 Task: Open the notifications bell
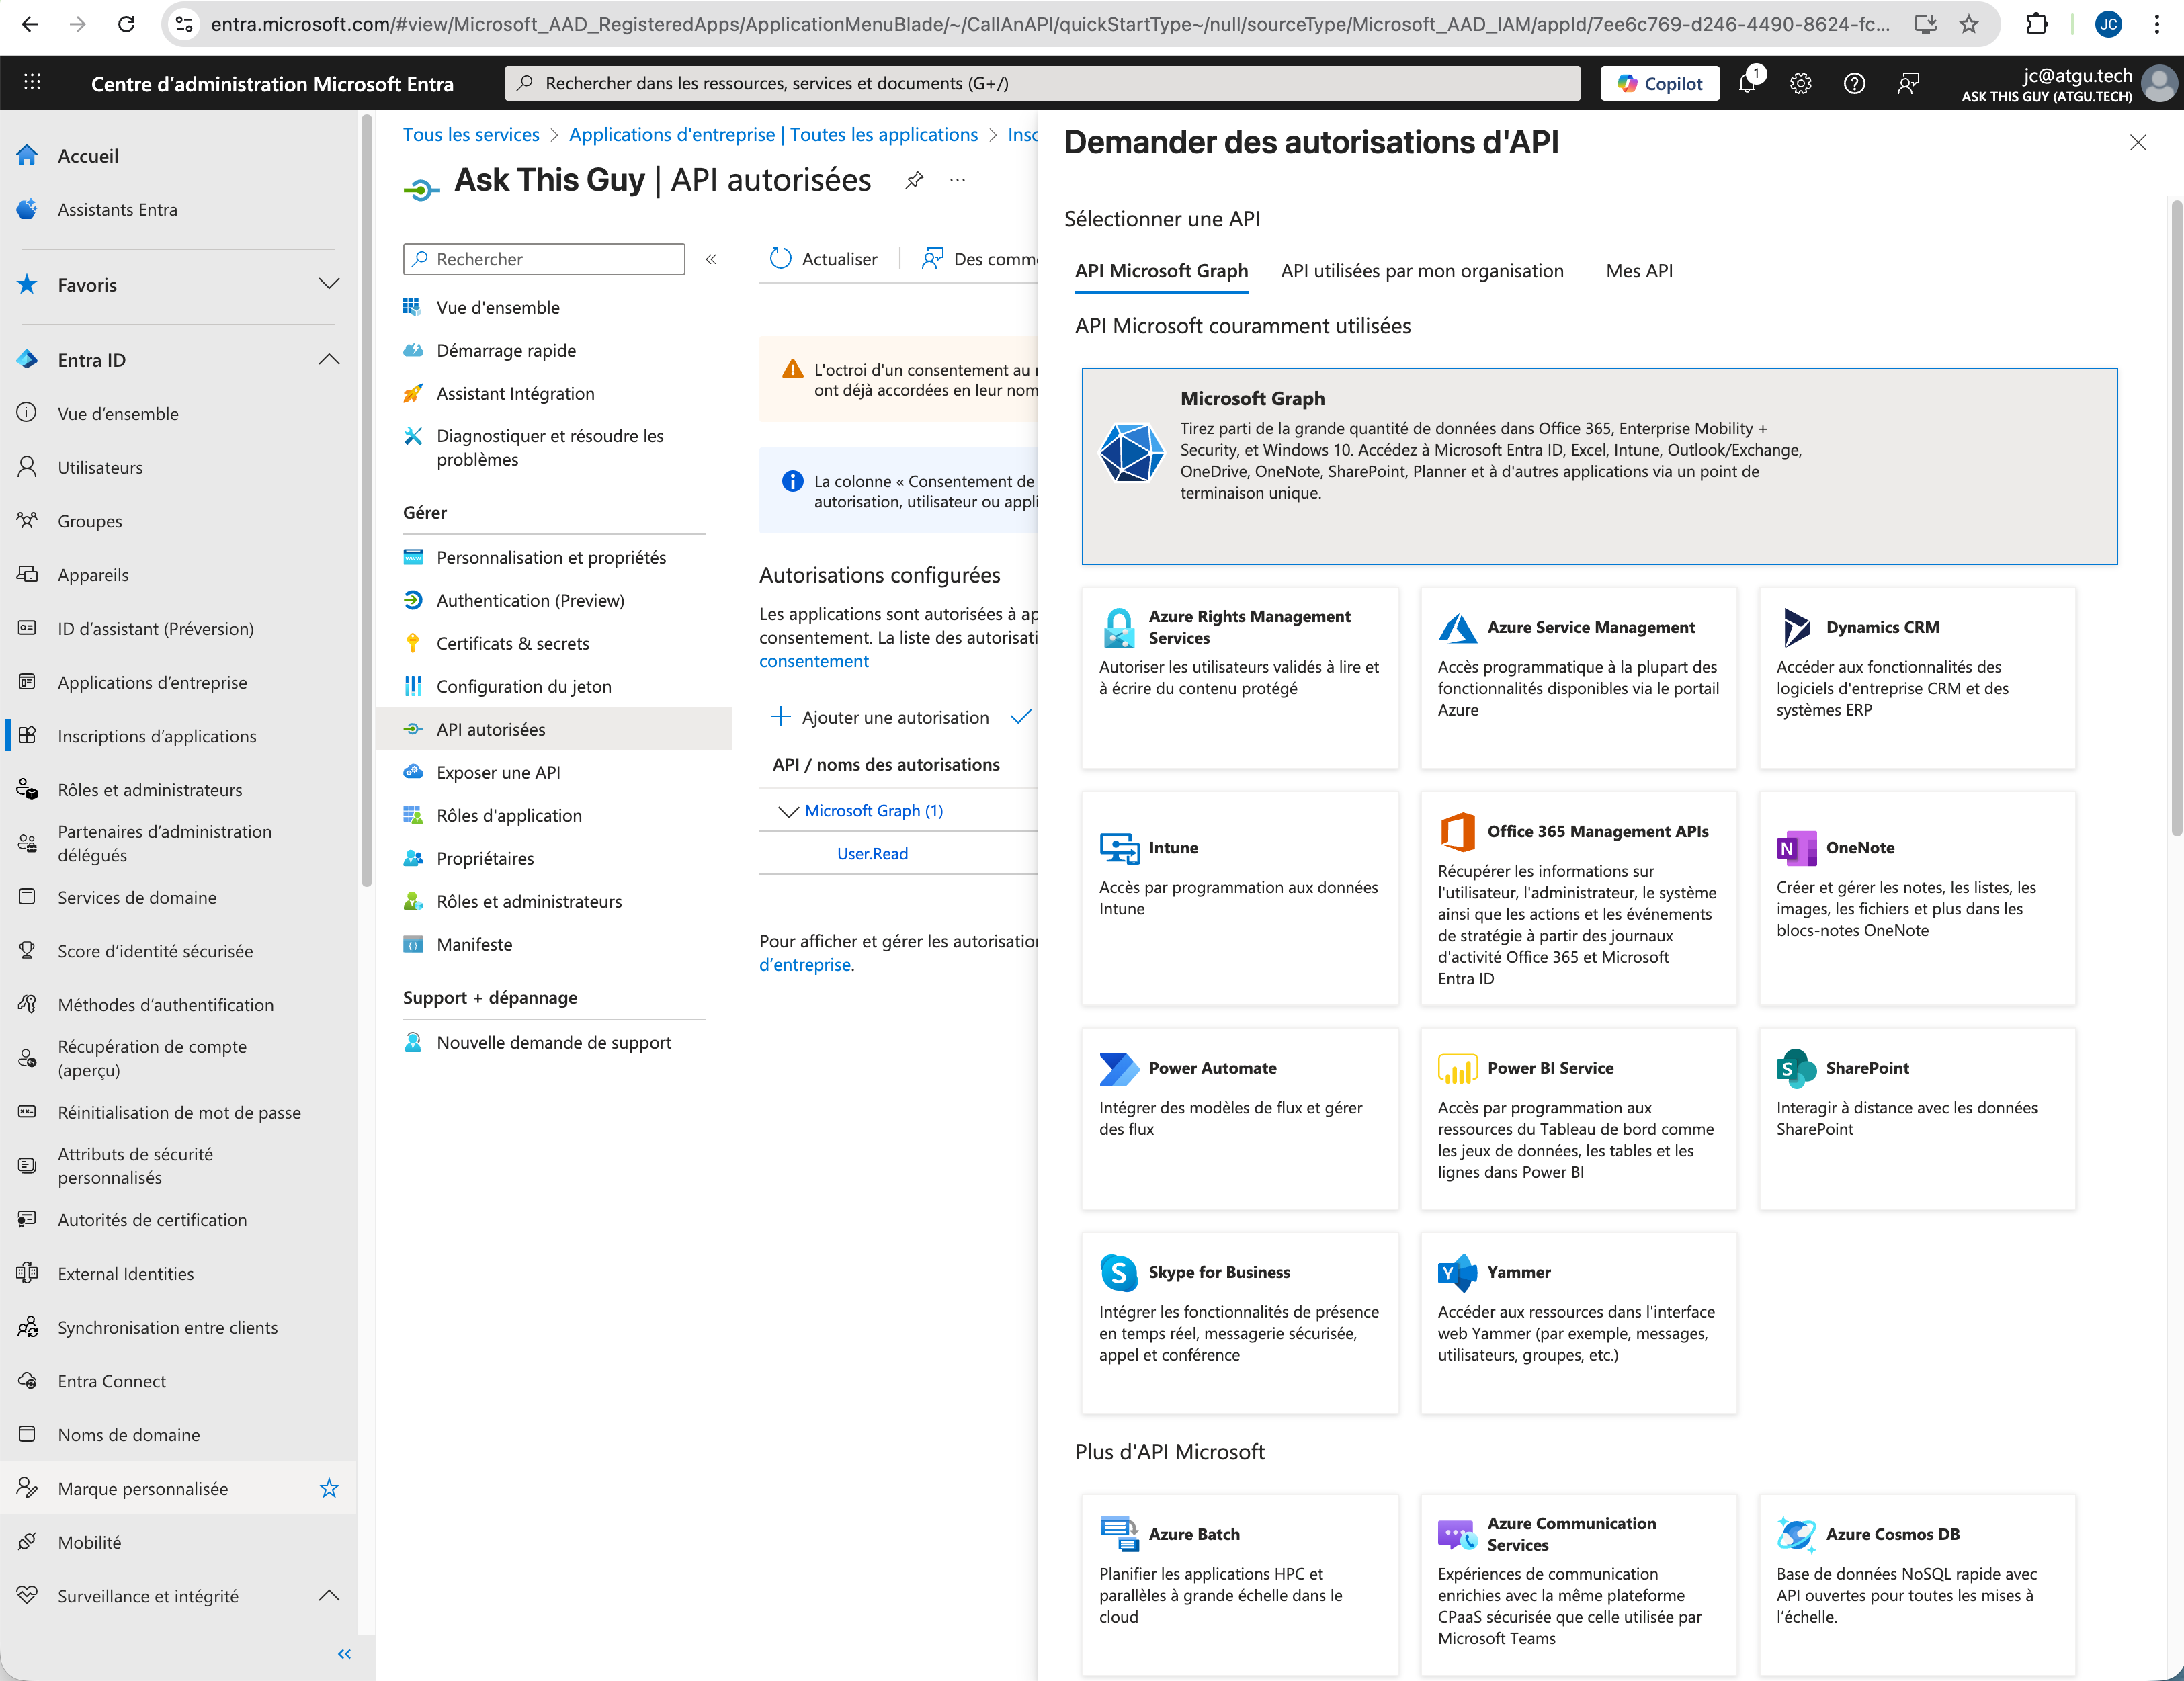pos(1748,83)
